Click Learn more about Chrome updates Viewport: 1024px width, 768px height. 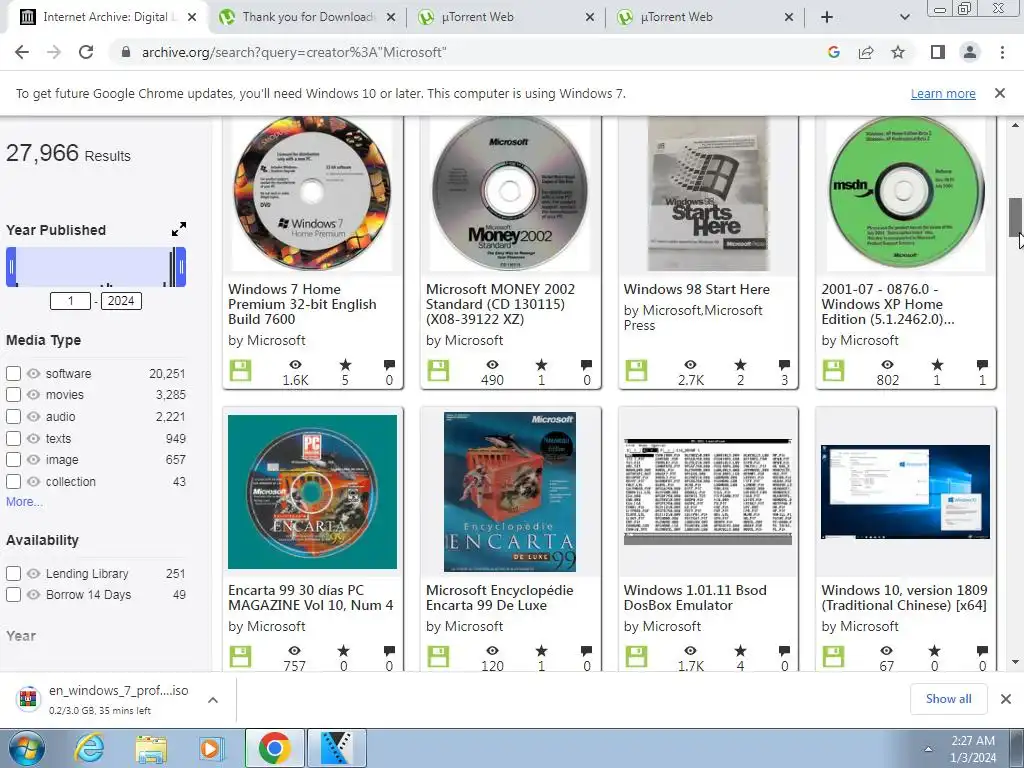(943, 93)
